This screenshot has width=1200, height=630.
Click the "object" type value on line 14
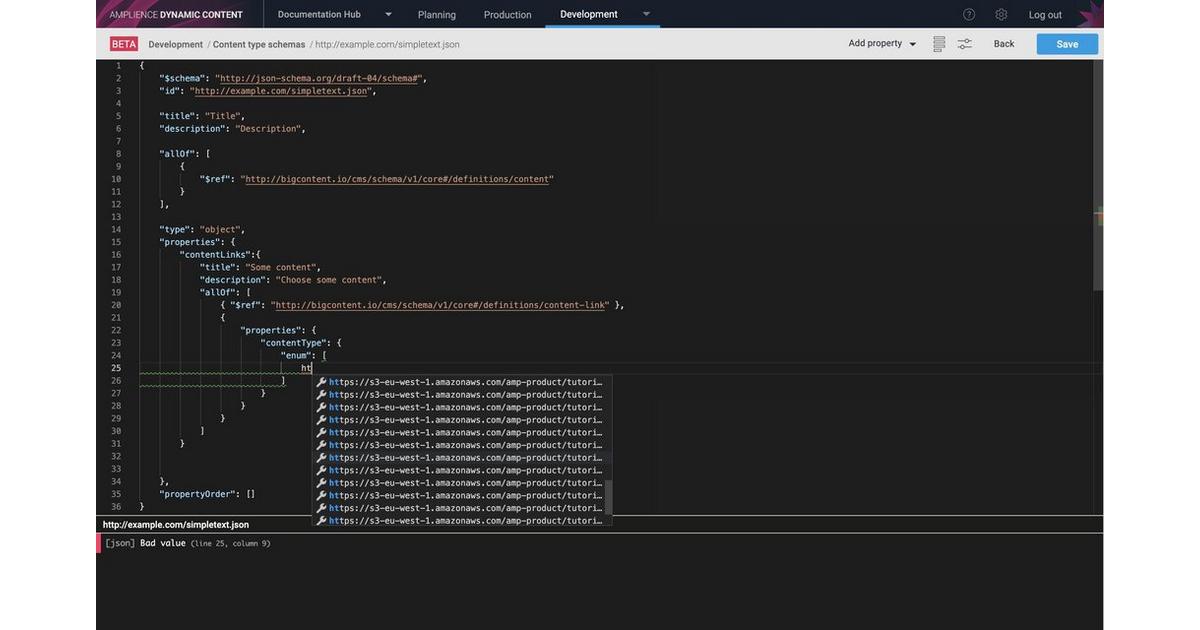click(220, 230)
